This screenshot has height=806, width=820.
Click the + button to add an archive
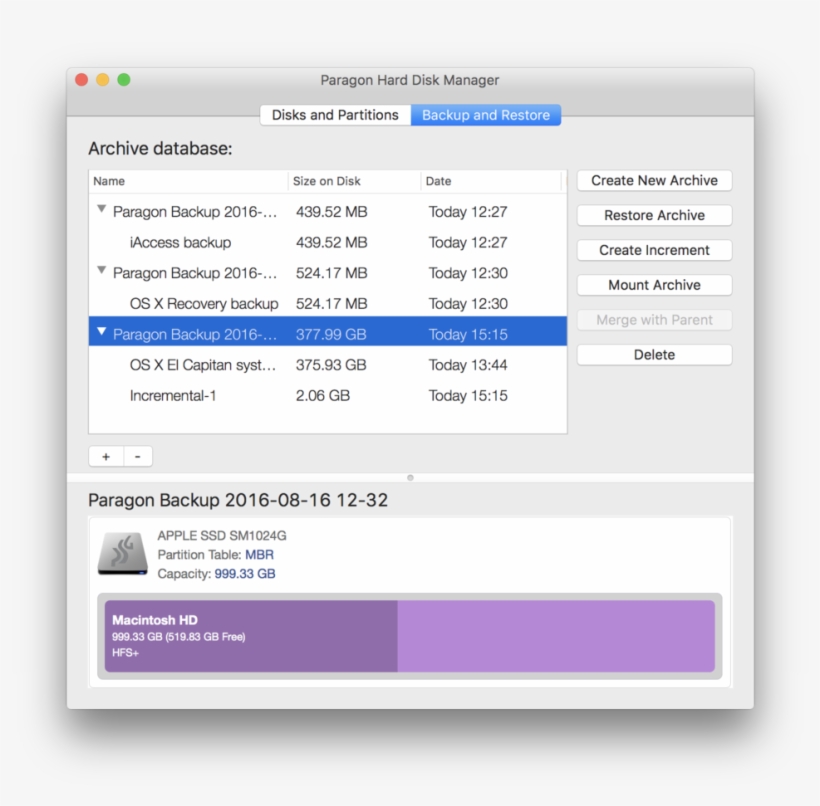tap(105, 456)
